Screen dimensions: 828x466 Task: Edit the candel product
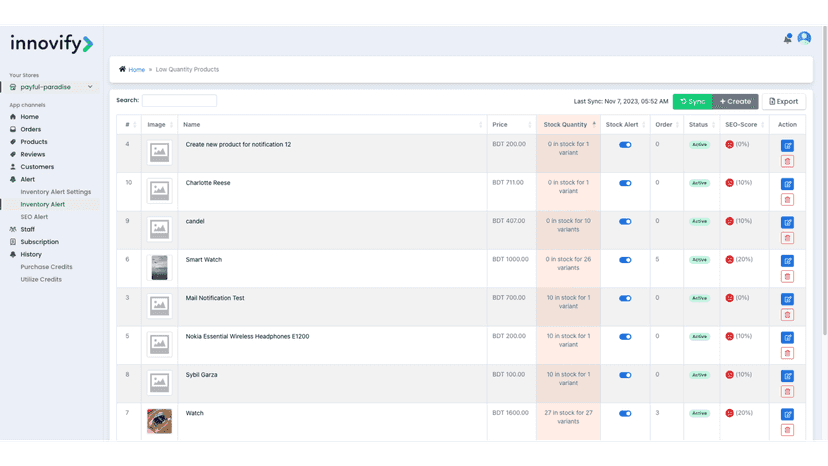787,222
